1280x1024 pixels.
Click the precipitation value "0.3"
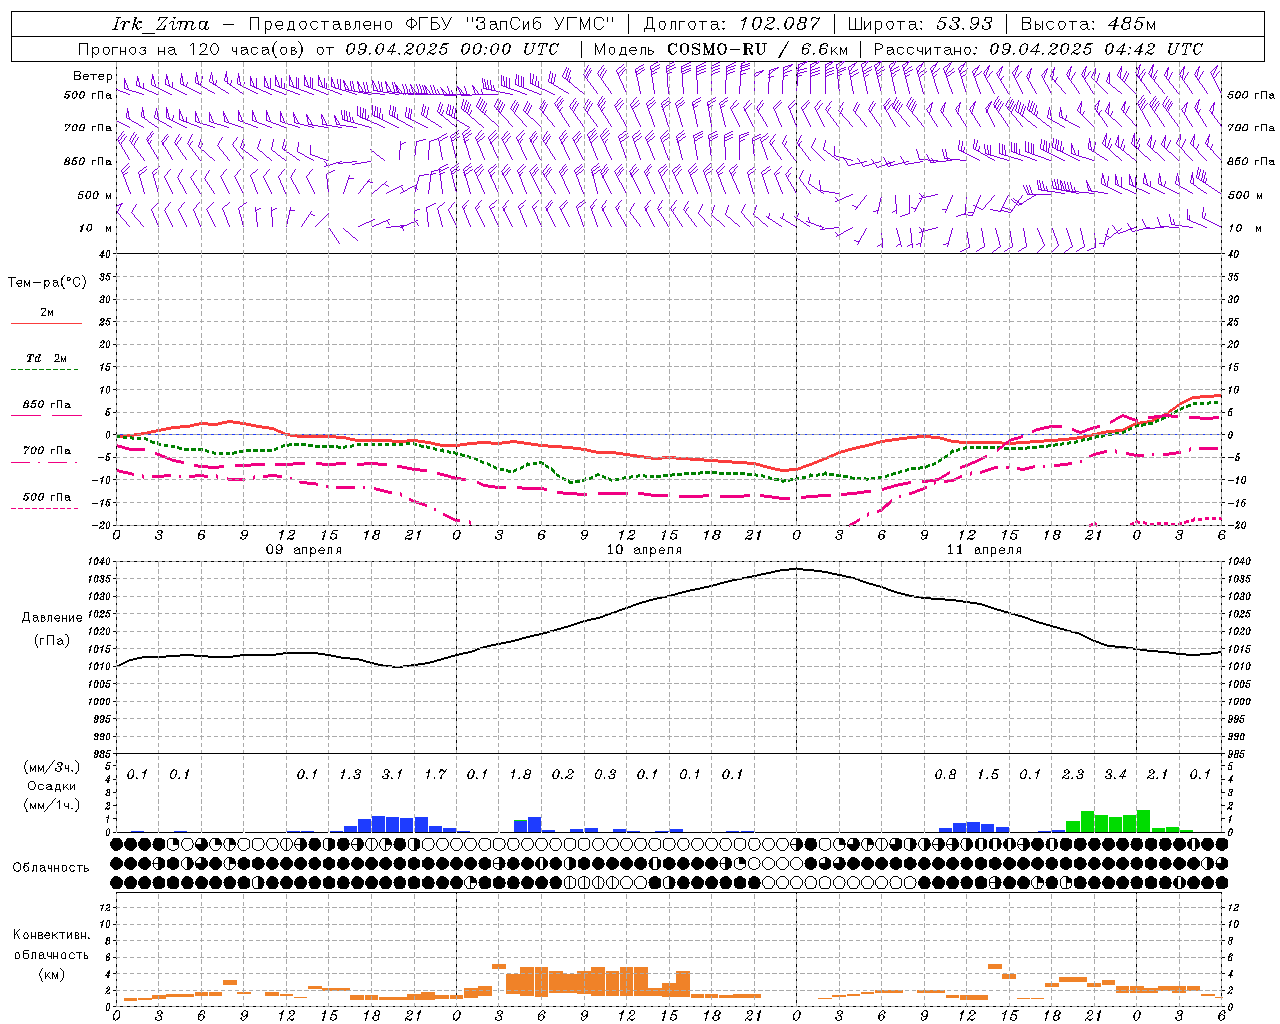pos(605,775)
